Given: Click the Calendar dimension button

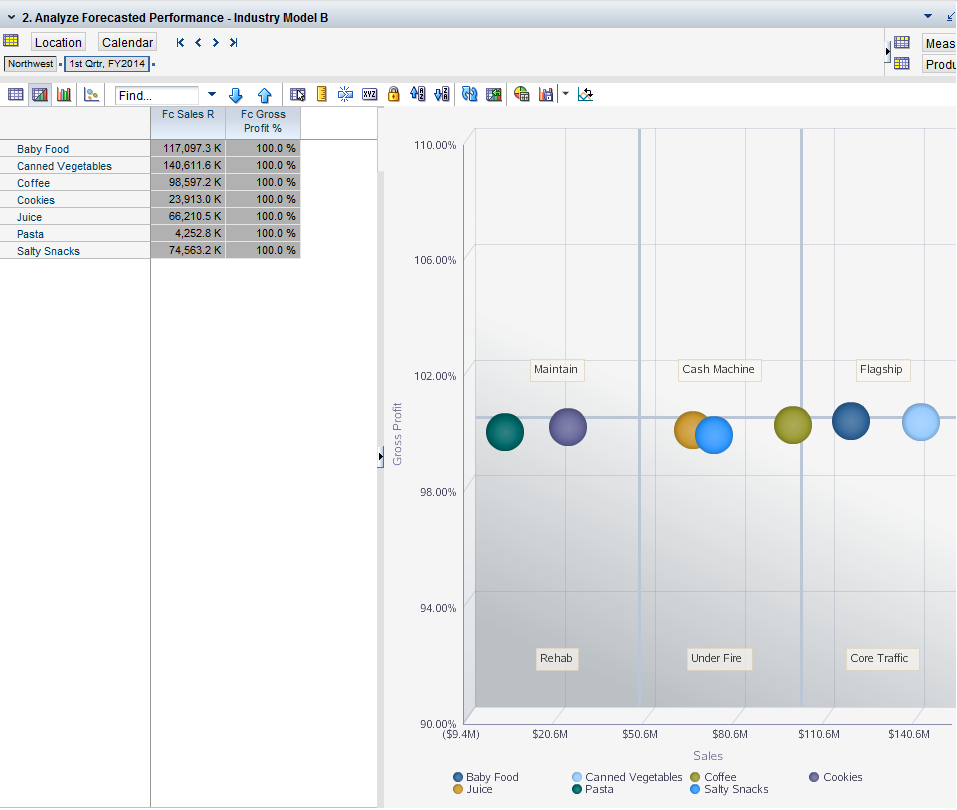Looking at the screenshot, I should point(127,42).
